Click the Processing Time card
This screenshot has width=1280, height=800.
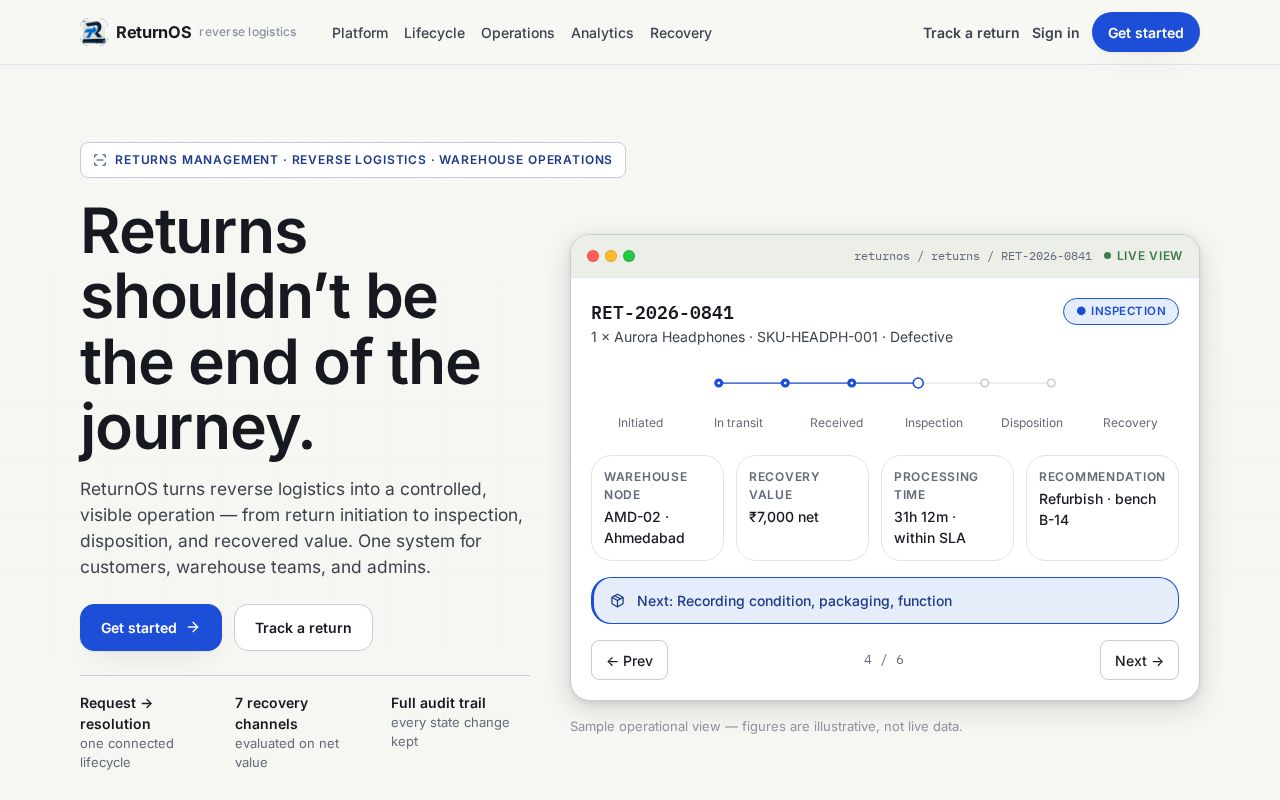[947, 508]
